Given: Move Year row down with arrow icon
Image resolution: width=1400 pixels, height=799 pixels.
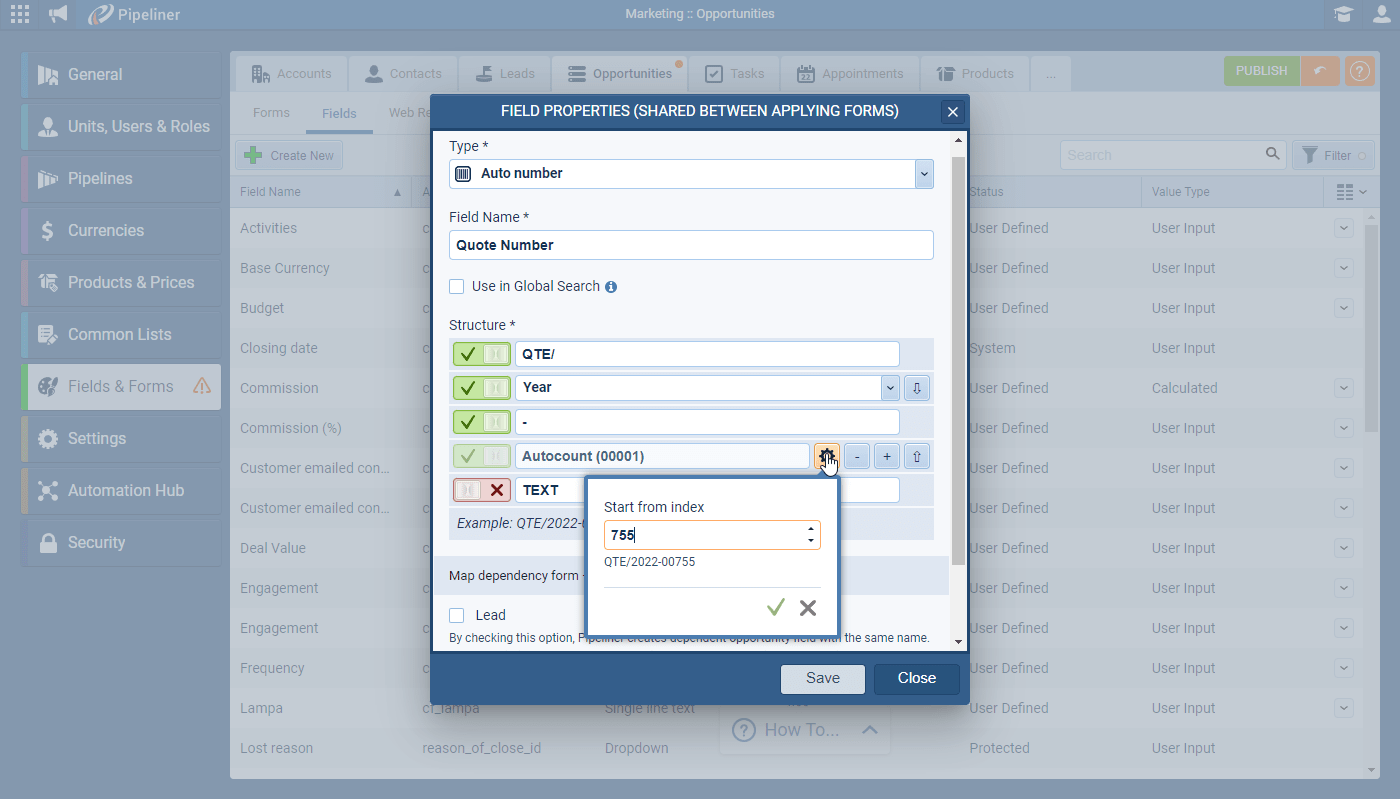Looking at the screenshot, I should (917, 387).
